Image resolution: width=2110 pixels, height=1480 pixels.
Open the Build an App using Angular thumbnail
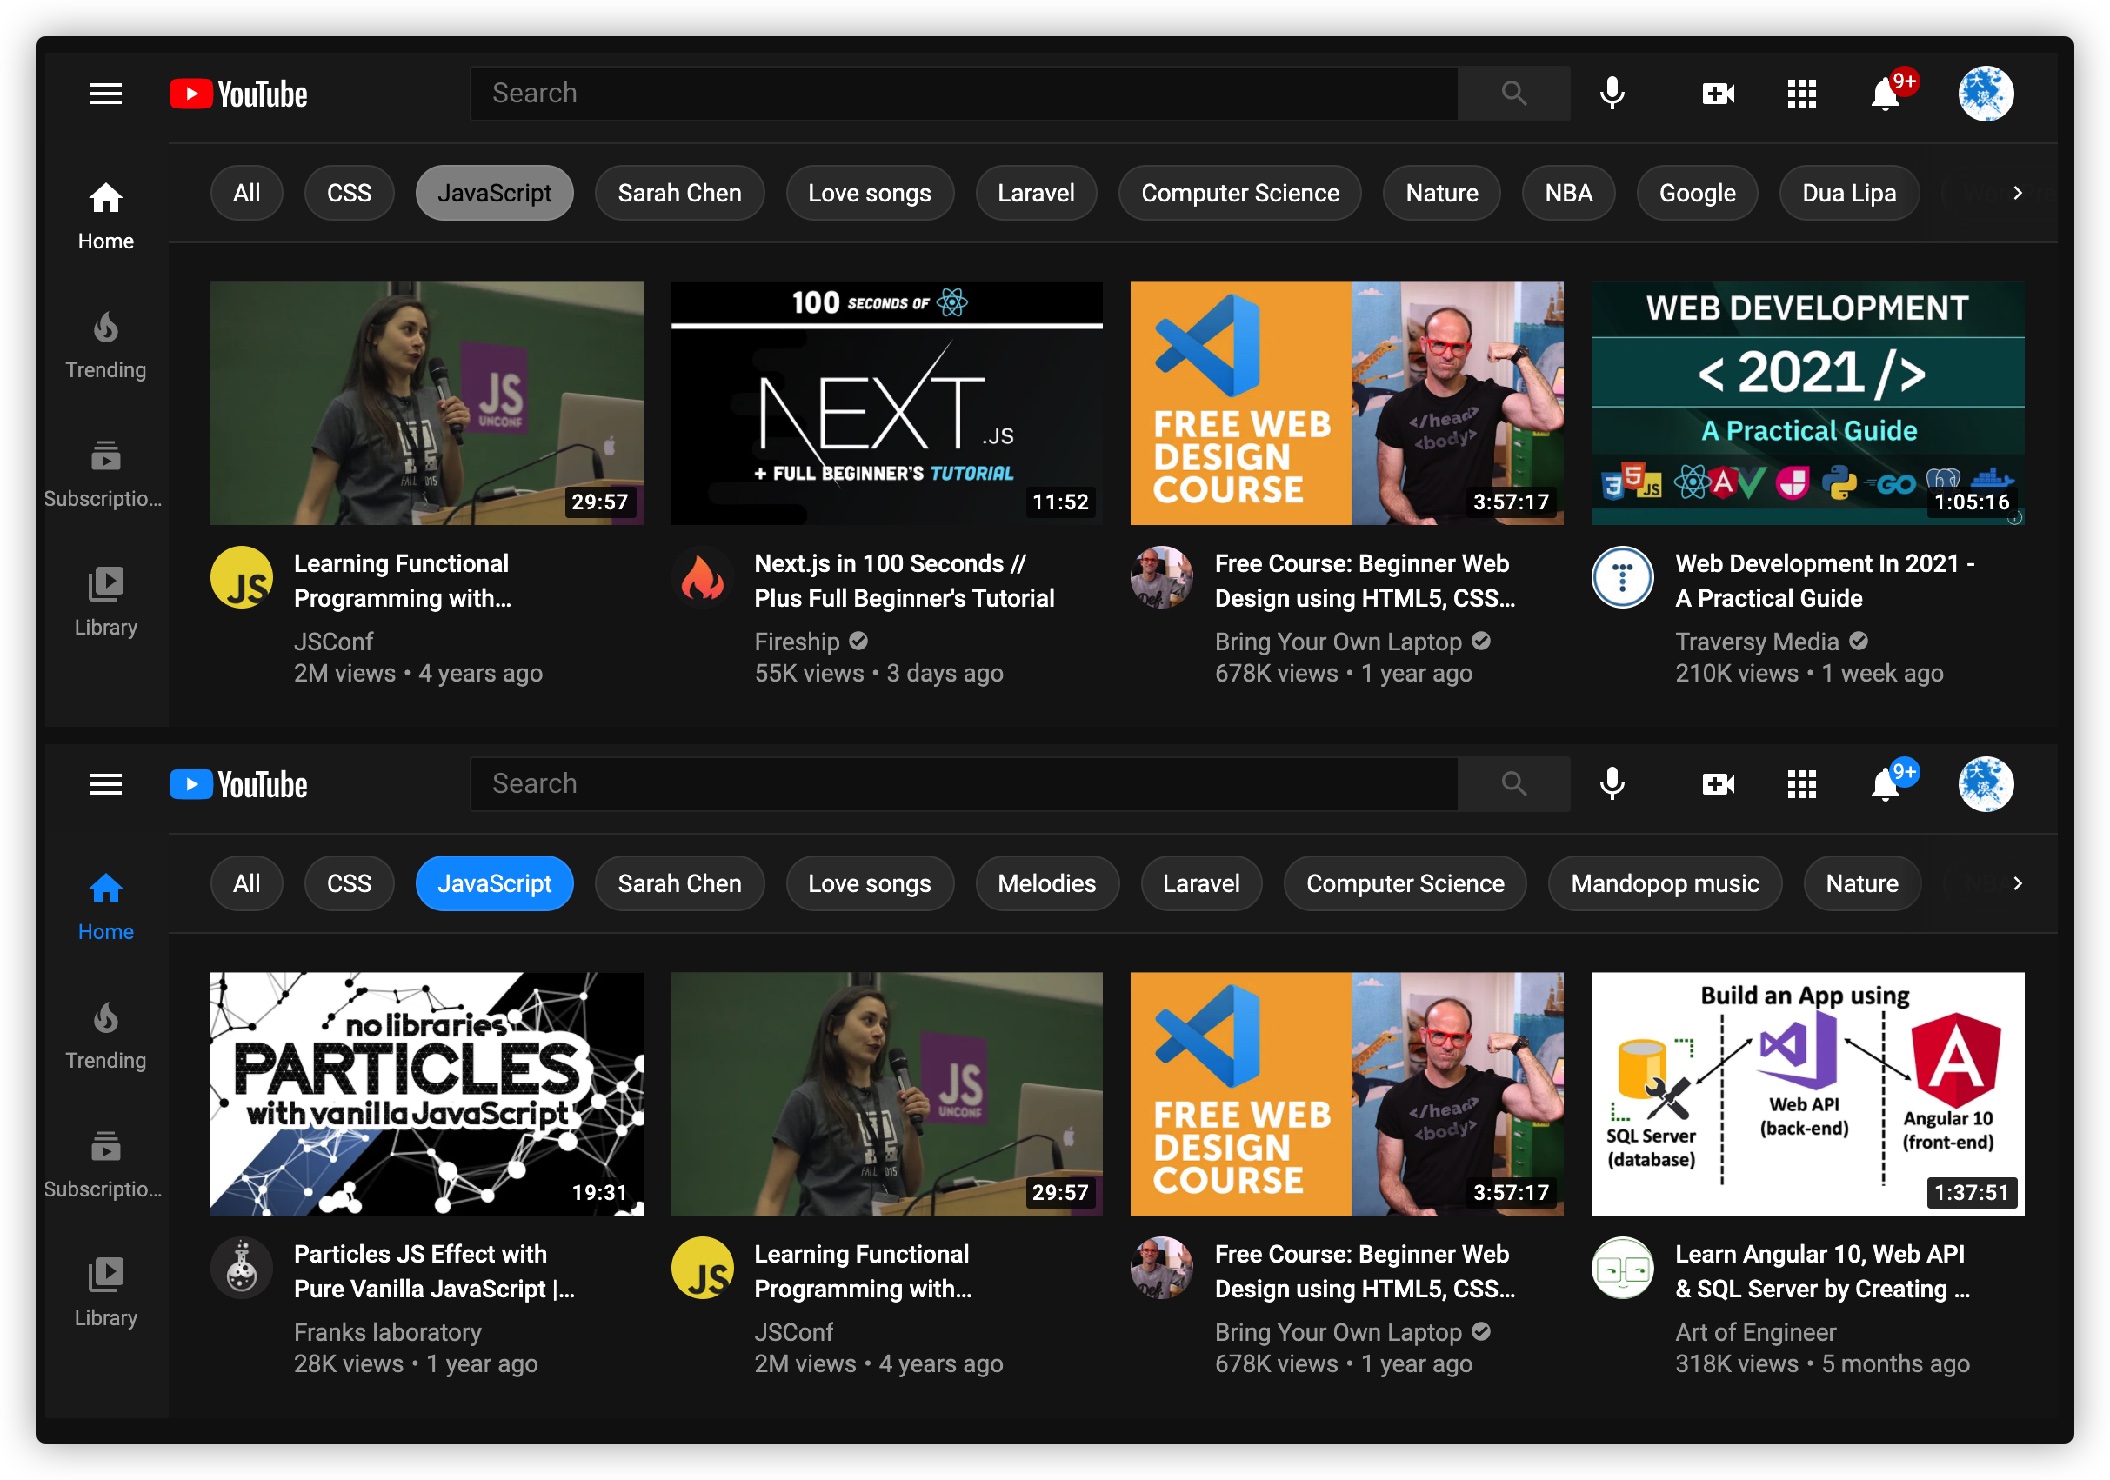pyautogui.click(x=1808, y=1094)
